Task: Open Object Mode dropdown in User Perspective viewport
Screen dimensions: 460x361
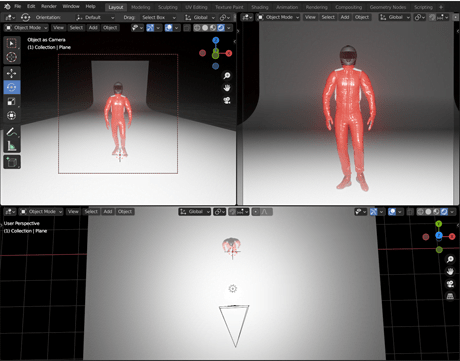Action: pyautogui.click(x=41, y=212)
